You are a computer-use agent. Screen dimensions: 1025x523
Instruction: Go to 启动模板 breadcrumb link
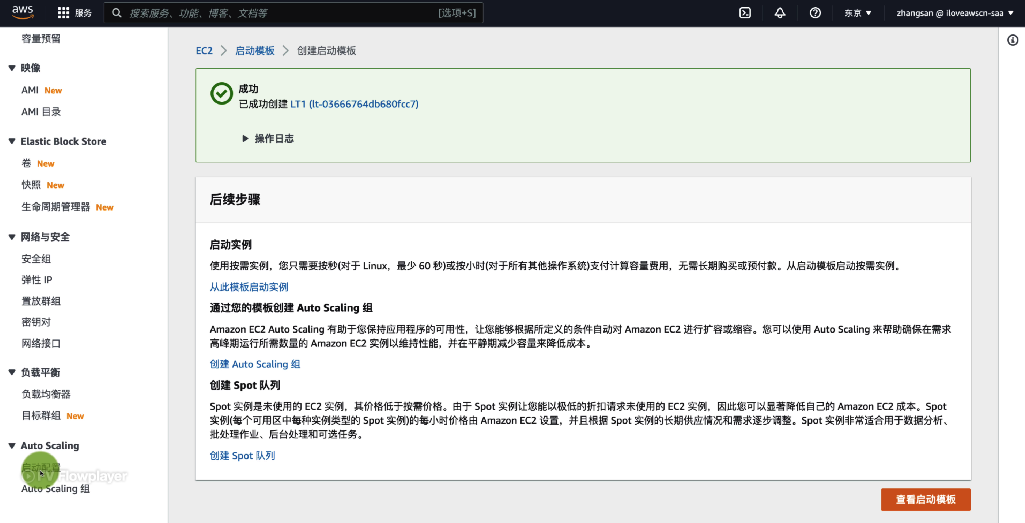pos(255,50)
